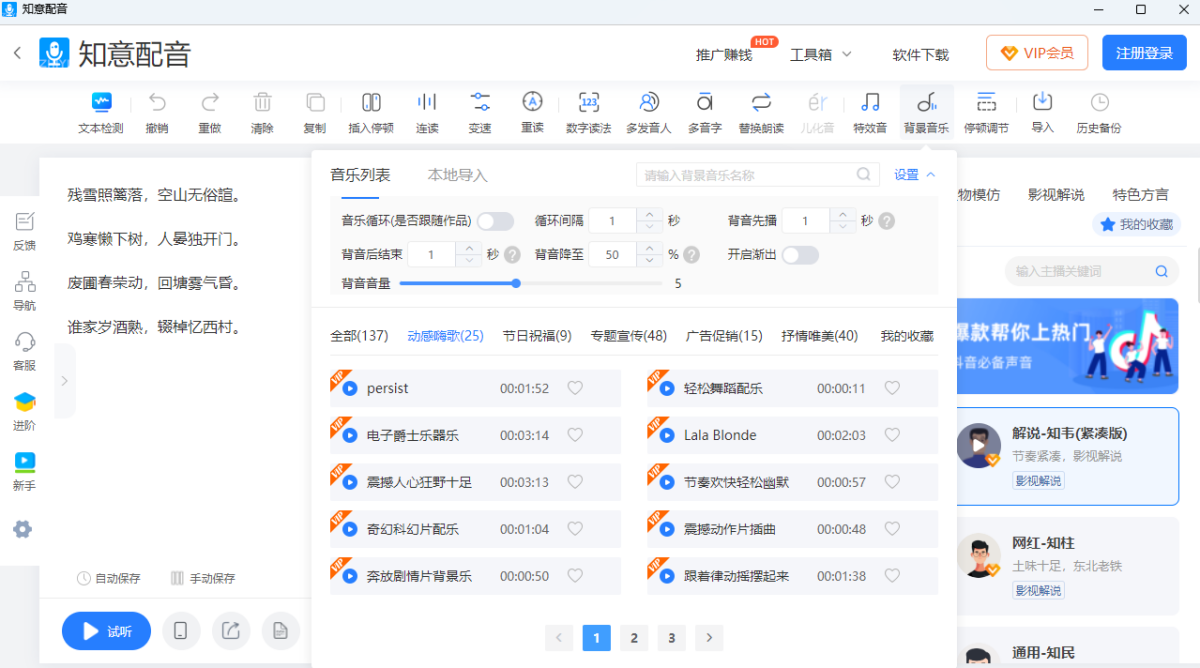Go to page 2 of music list
1200x668 pixels.
(634, 638)
